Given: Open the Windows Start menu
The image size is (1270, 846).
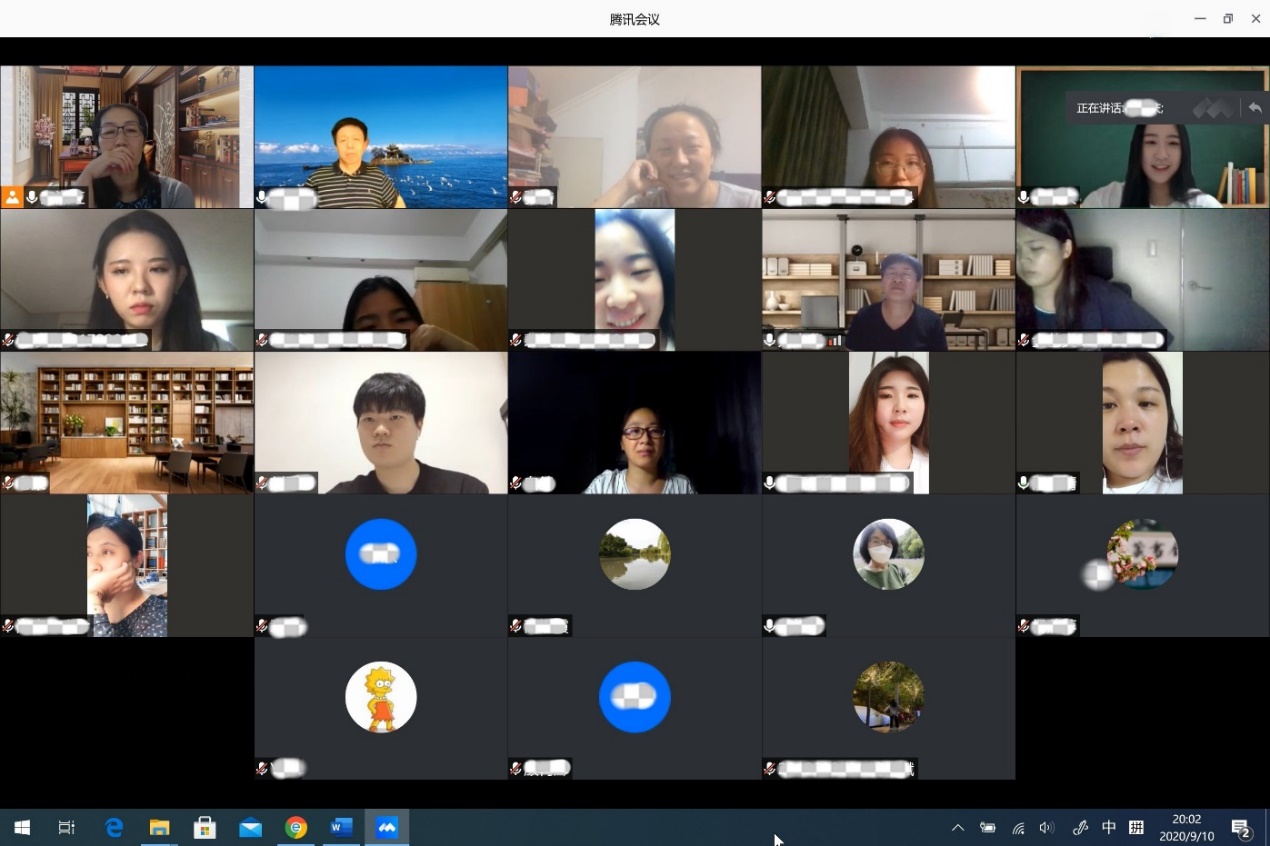Looking at the screenshot, I should (x=21, y=828).
